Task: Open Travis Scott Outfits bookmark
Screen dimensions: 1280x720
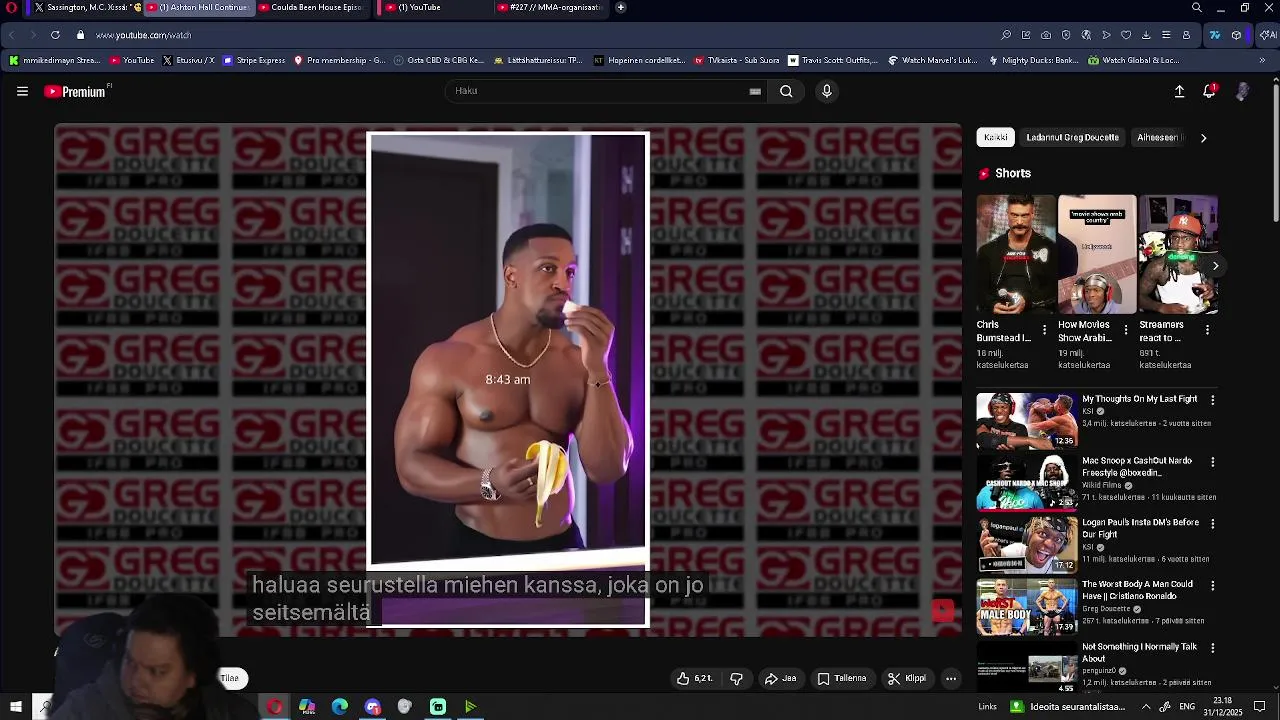Action: coord(833,60)
